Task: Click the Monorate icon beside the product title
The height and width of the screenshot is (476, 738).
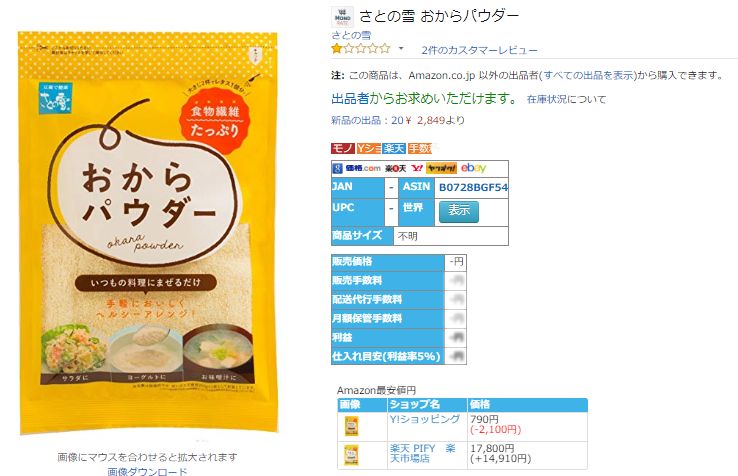Action: coord(342,17)
